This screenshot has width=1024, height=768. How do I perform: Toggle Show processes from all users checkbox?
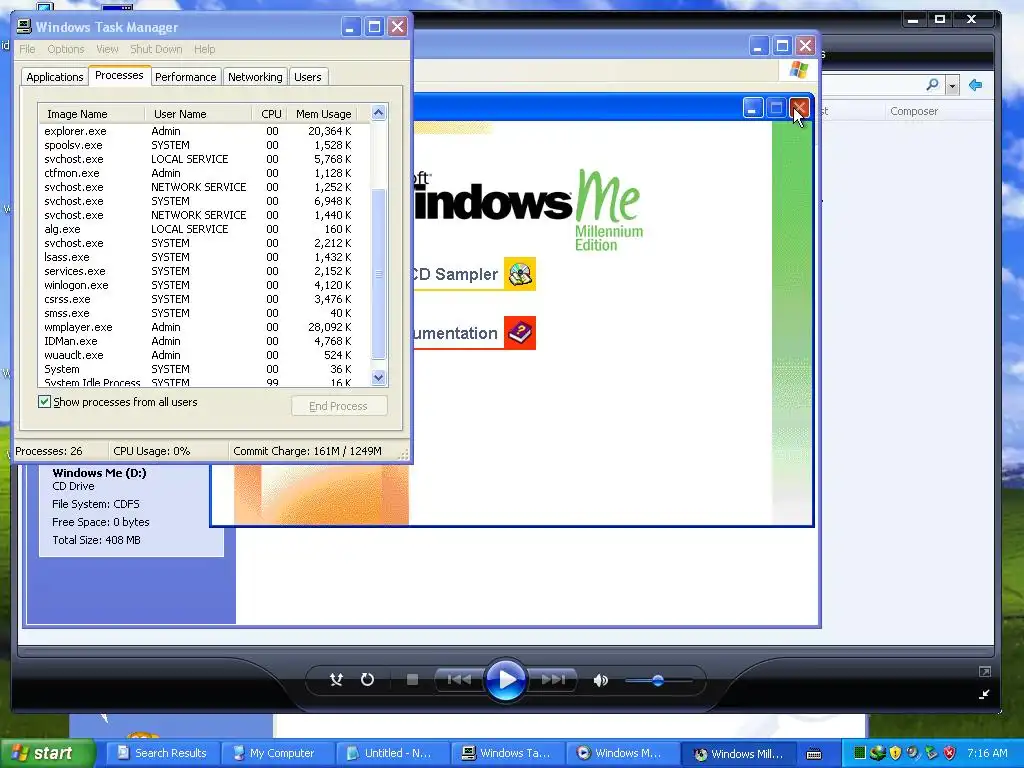(44, 402)
